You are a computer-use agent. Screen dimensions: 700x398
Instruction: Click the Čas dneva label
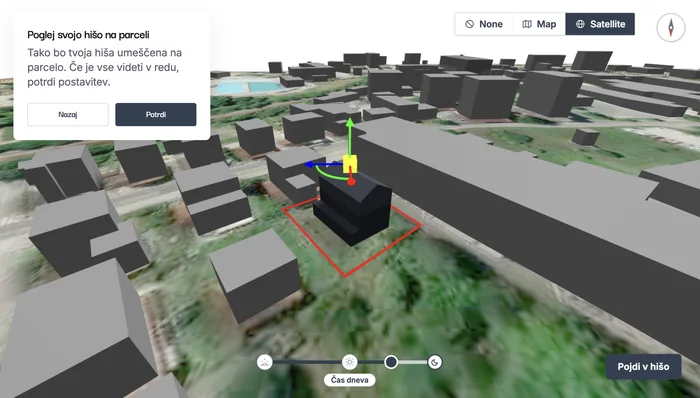pos(350,380)
